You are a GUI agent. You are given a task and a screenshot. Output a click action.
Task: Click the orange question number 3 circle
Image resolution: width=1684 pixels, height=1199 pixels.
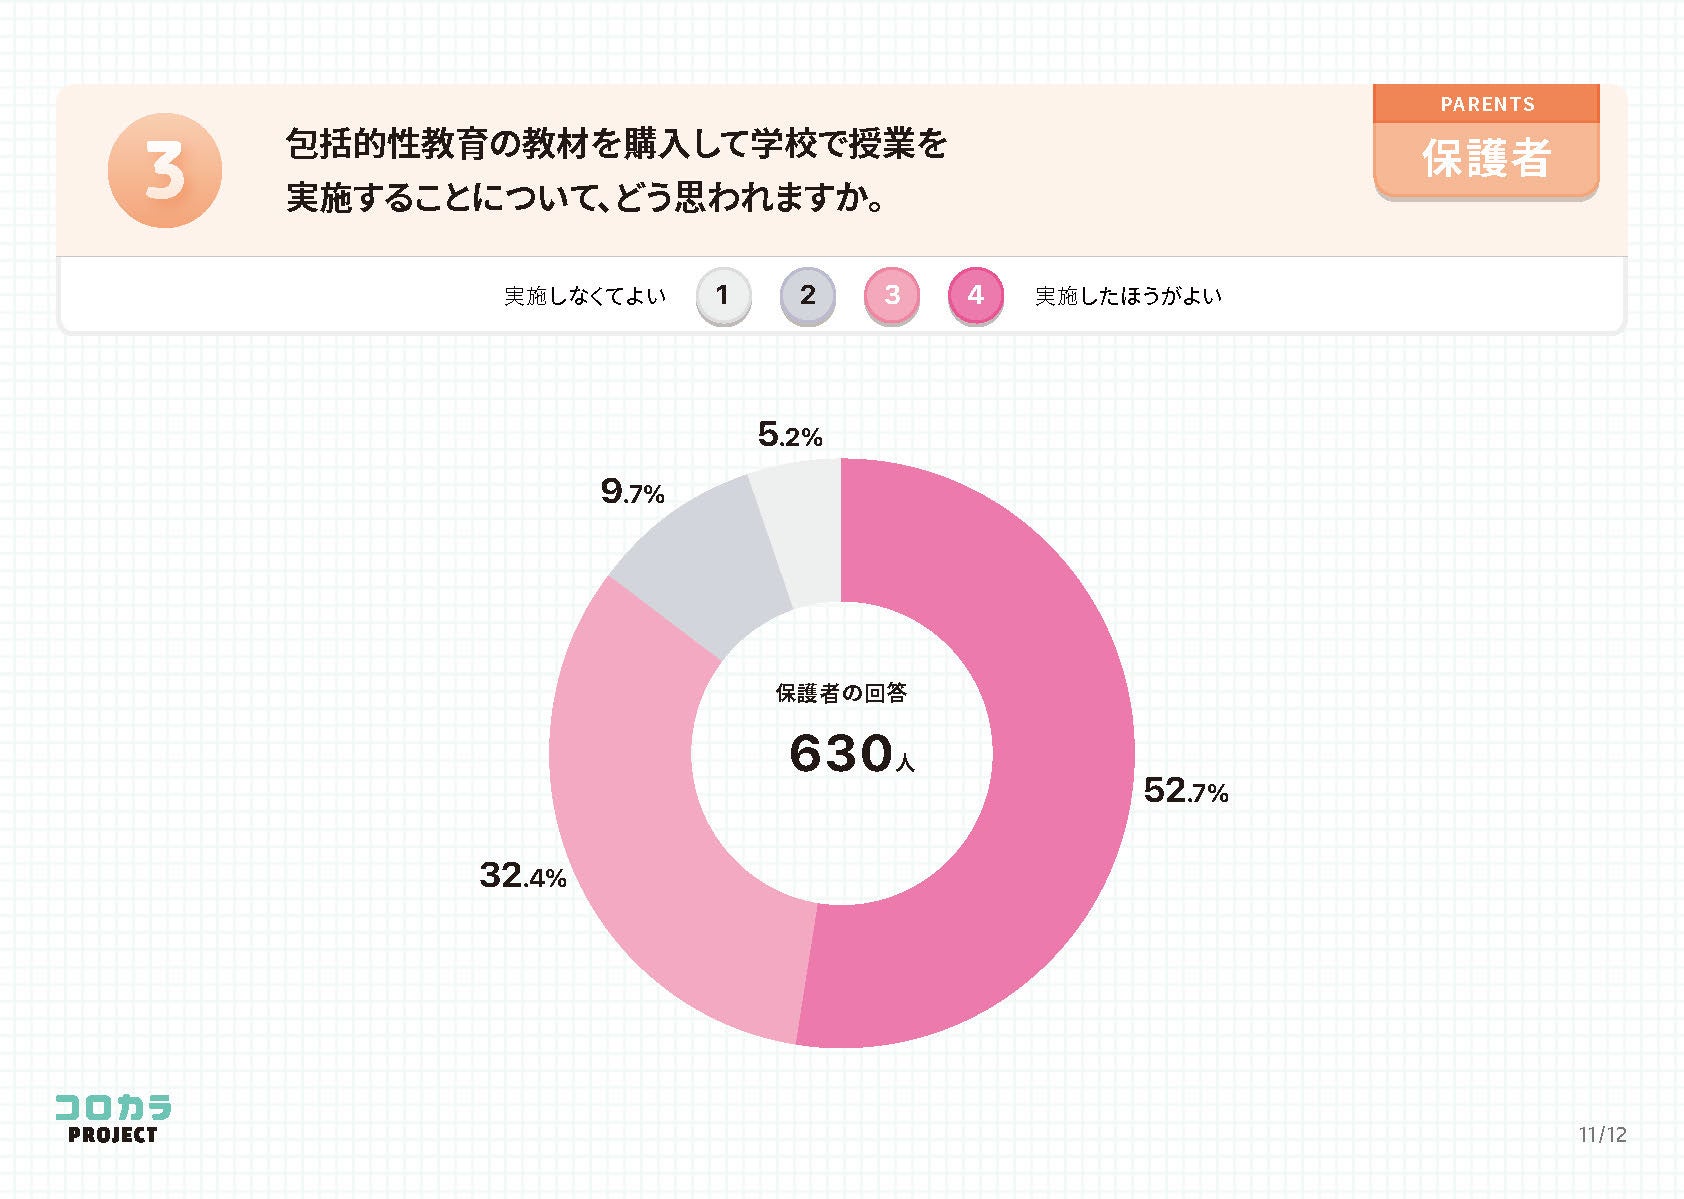[x=164, y=170]
